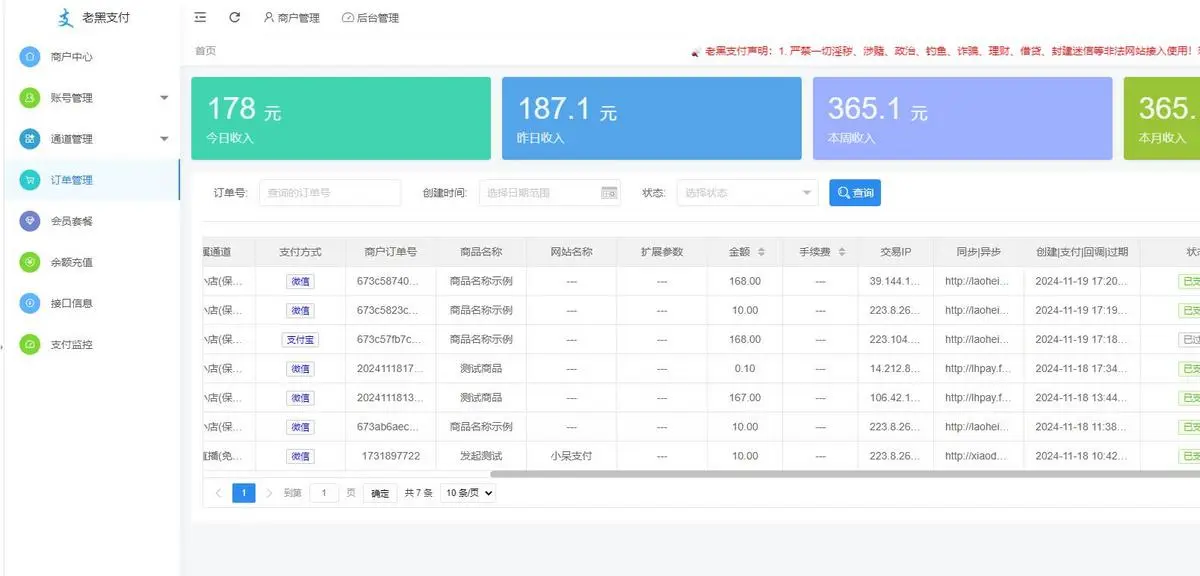Open 商户管理 in the top bar
This screenshot has height=576, width=1200.
(x=292, y=17)
